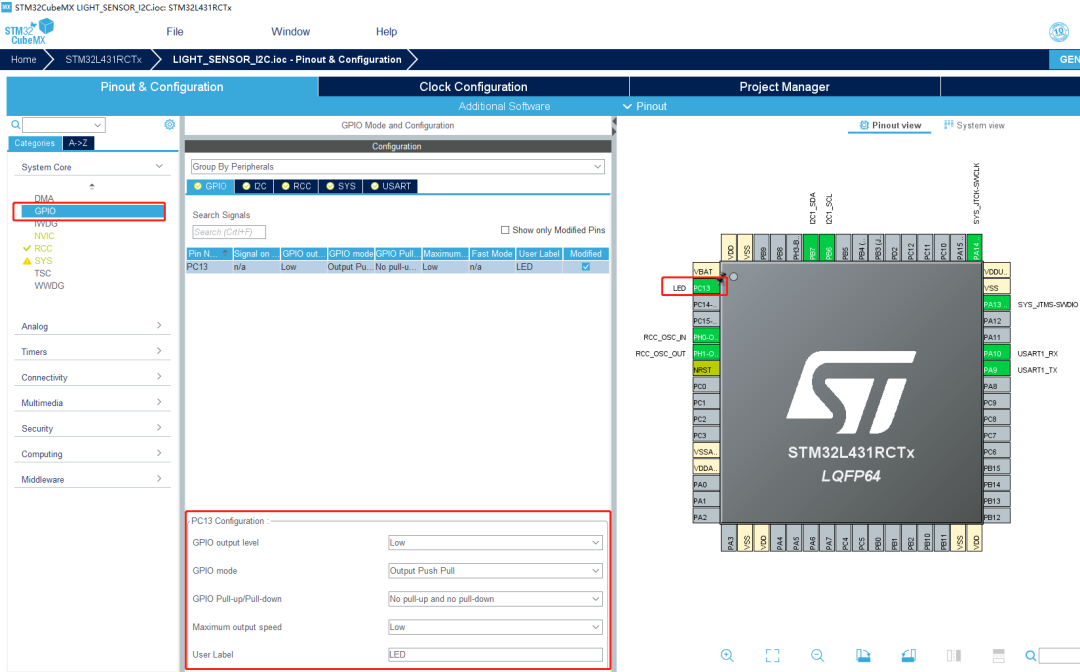Viewport: 1080px width, 672px height.
Task: Zoom in on the chip pinout view
Action: click(727, 655)
